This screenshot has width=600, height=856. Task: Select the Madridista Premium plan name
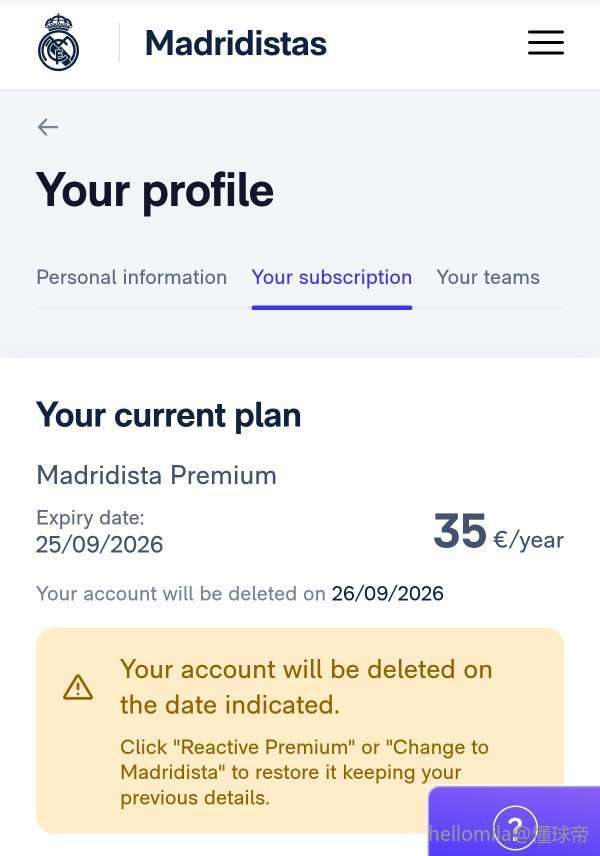pos(156,475)
